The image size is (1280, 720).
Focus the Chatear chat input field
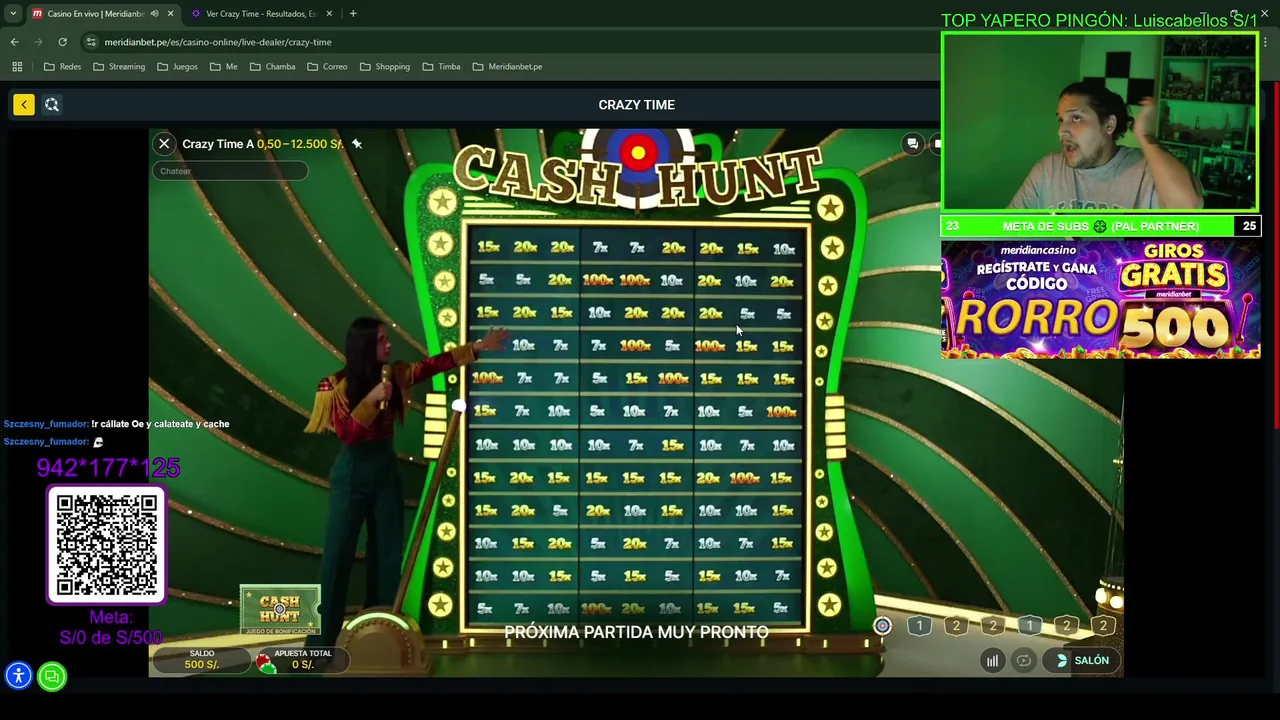click(x=231, y=171)
